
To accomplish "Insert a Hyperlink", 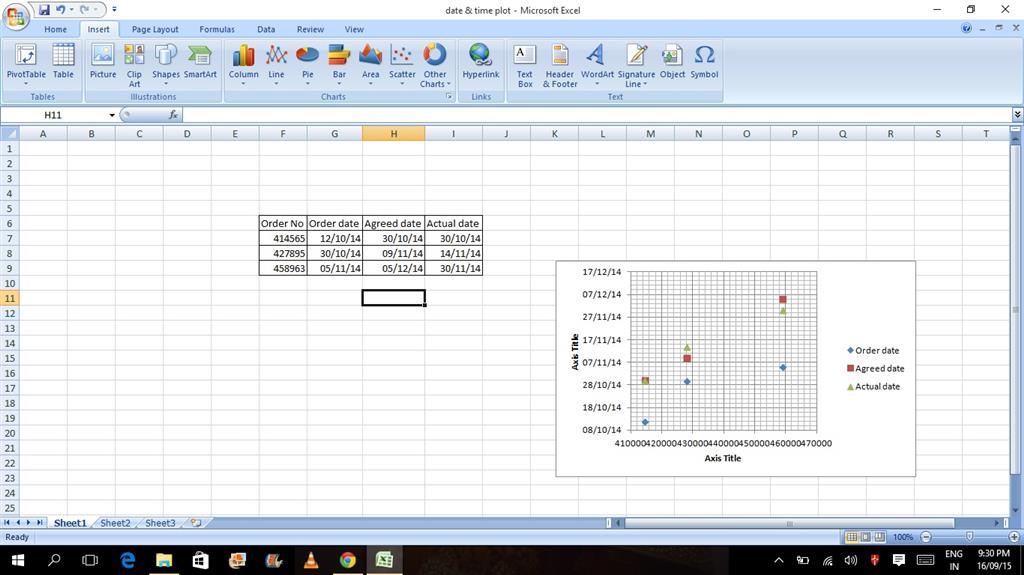I will (481, 62).
